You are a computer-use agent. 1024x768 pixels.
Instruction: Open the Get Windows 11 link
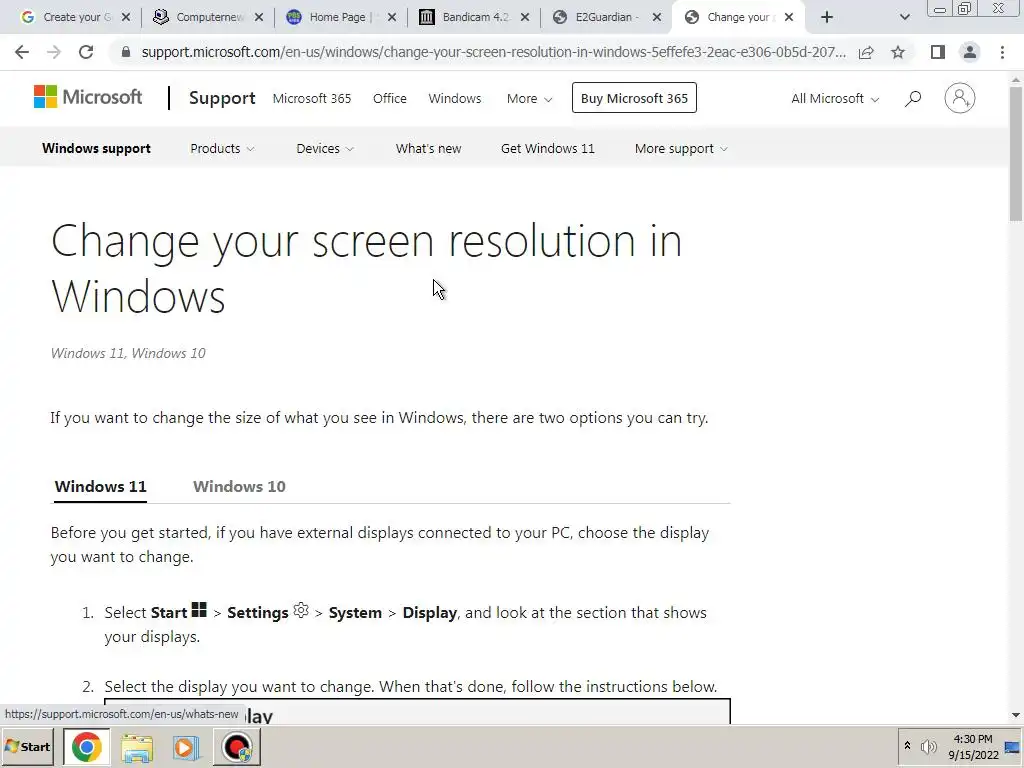[548, 149]
